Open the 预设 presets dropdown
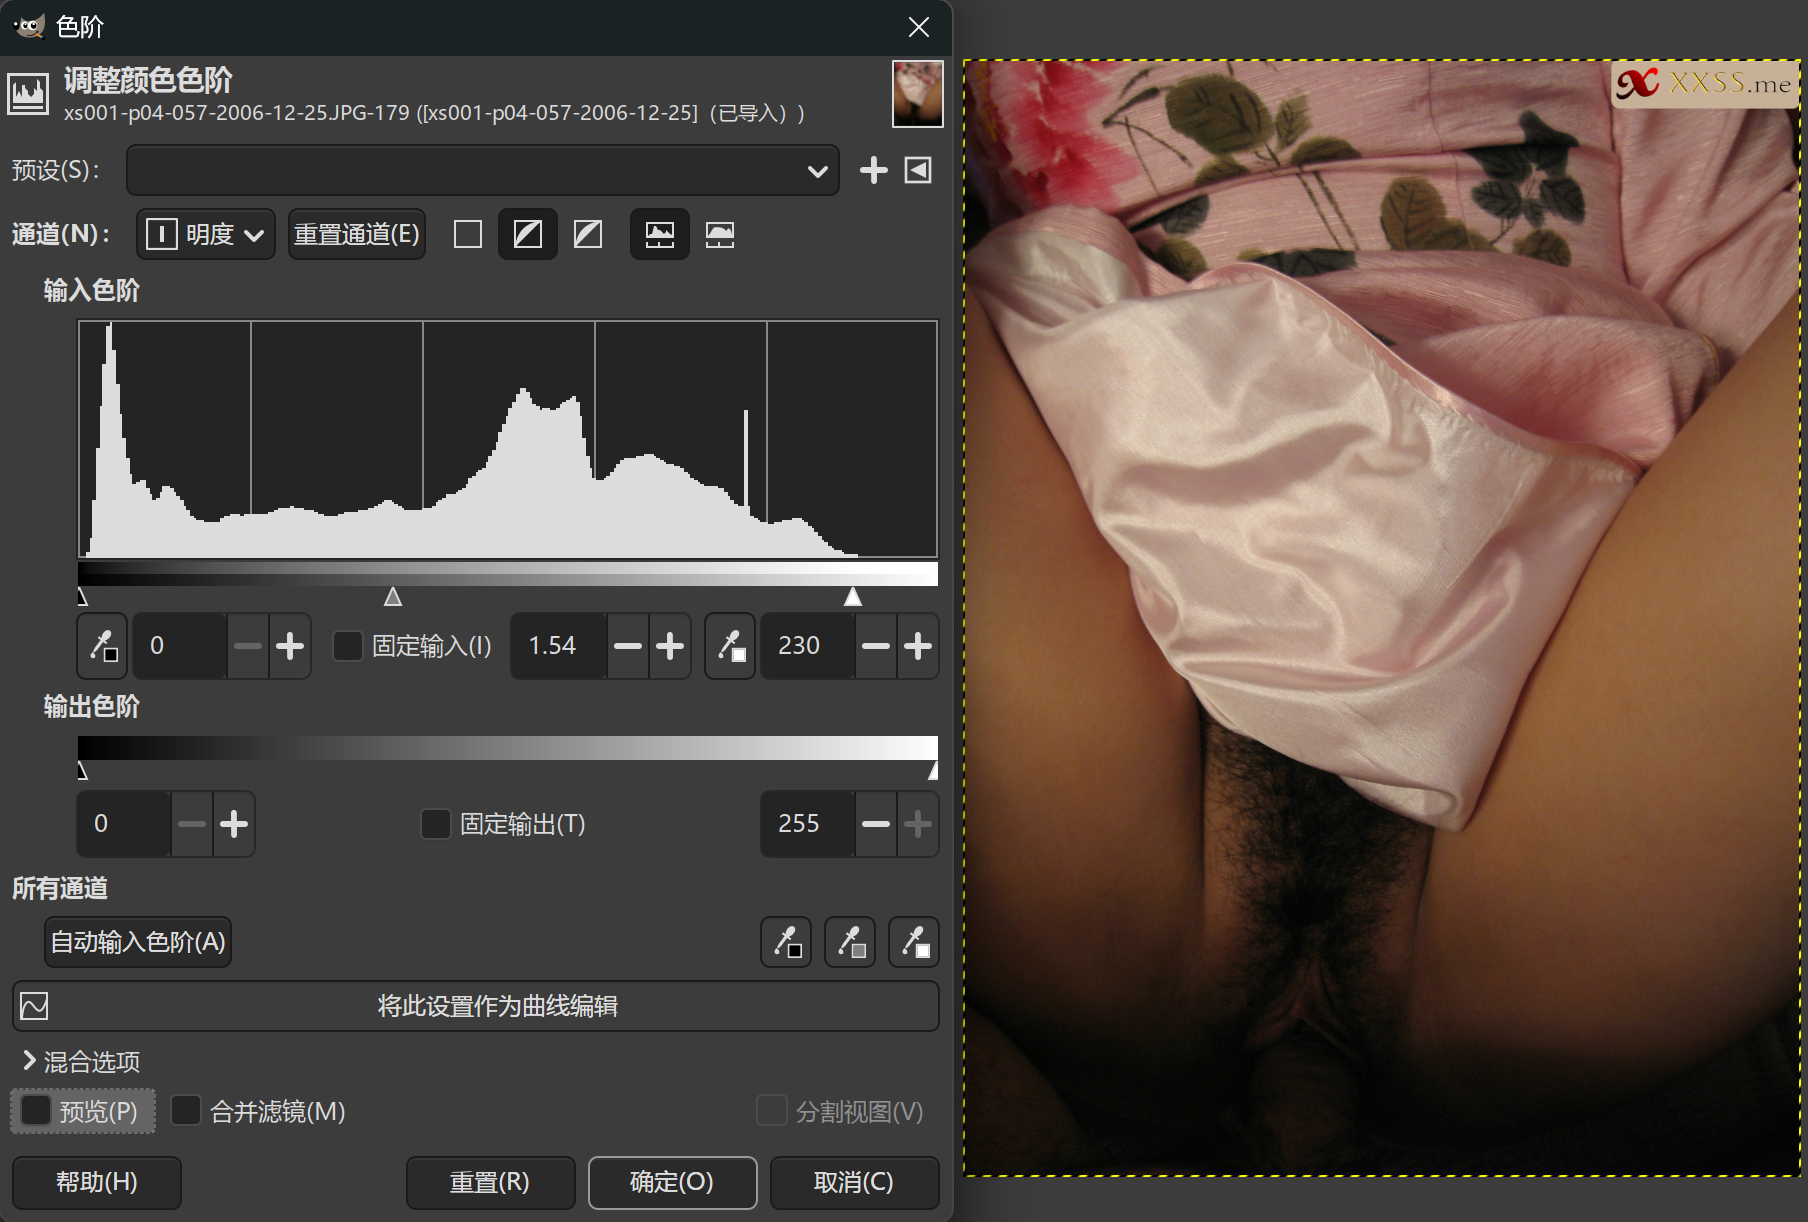 [x=482, y=170]
